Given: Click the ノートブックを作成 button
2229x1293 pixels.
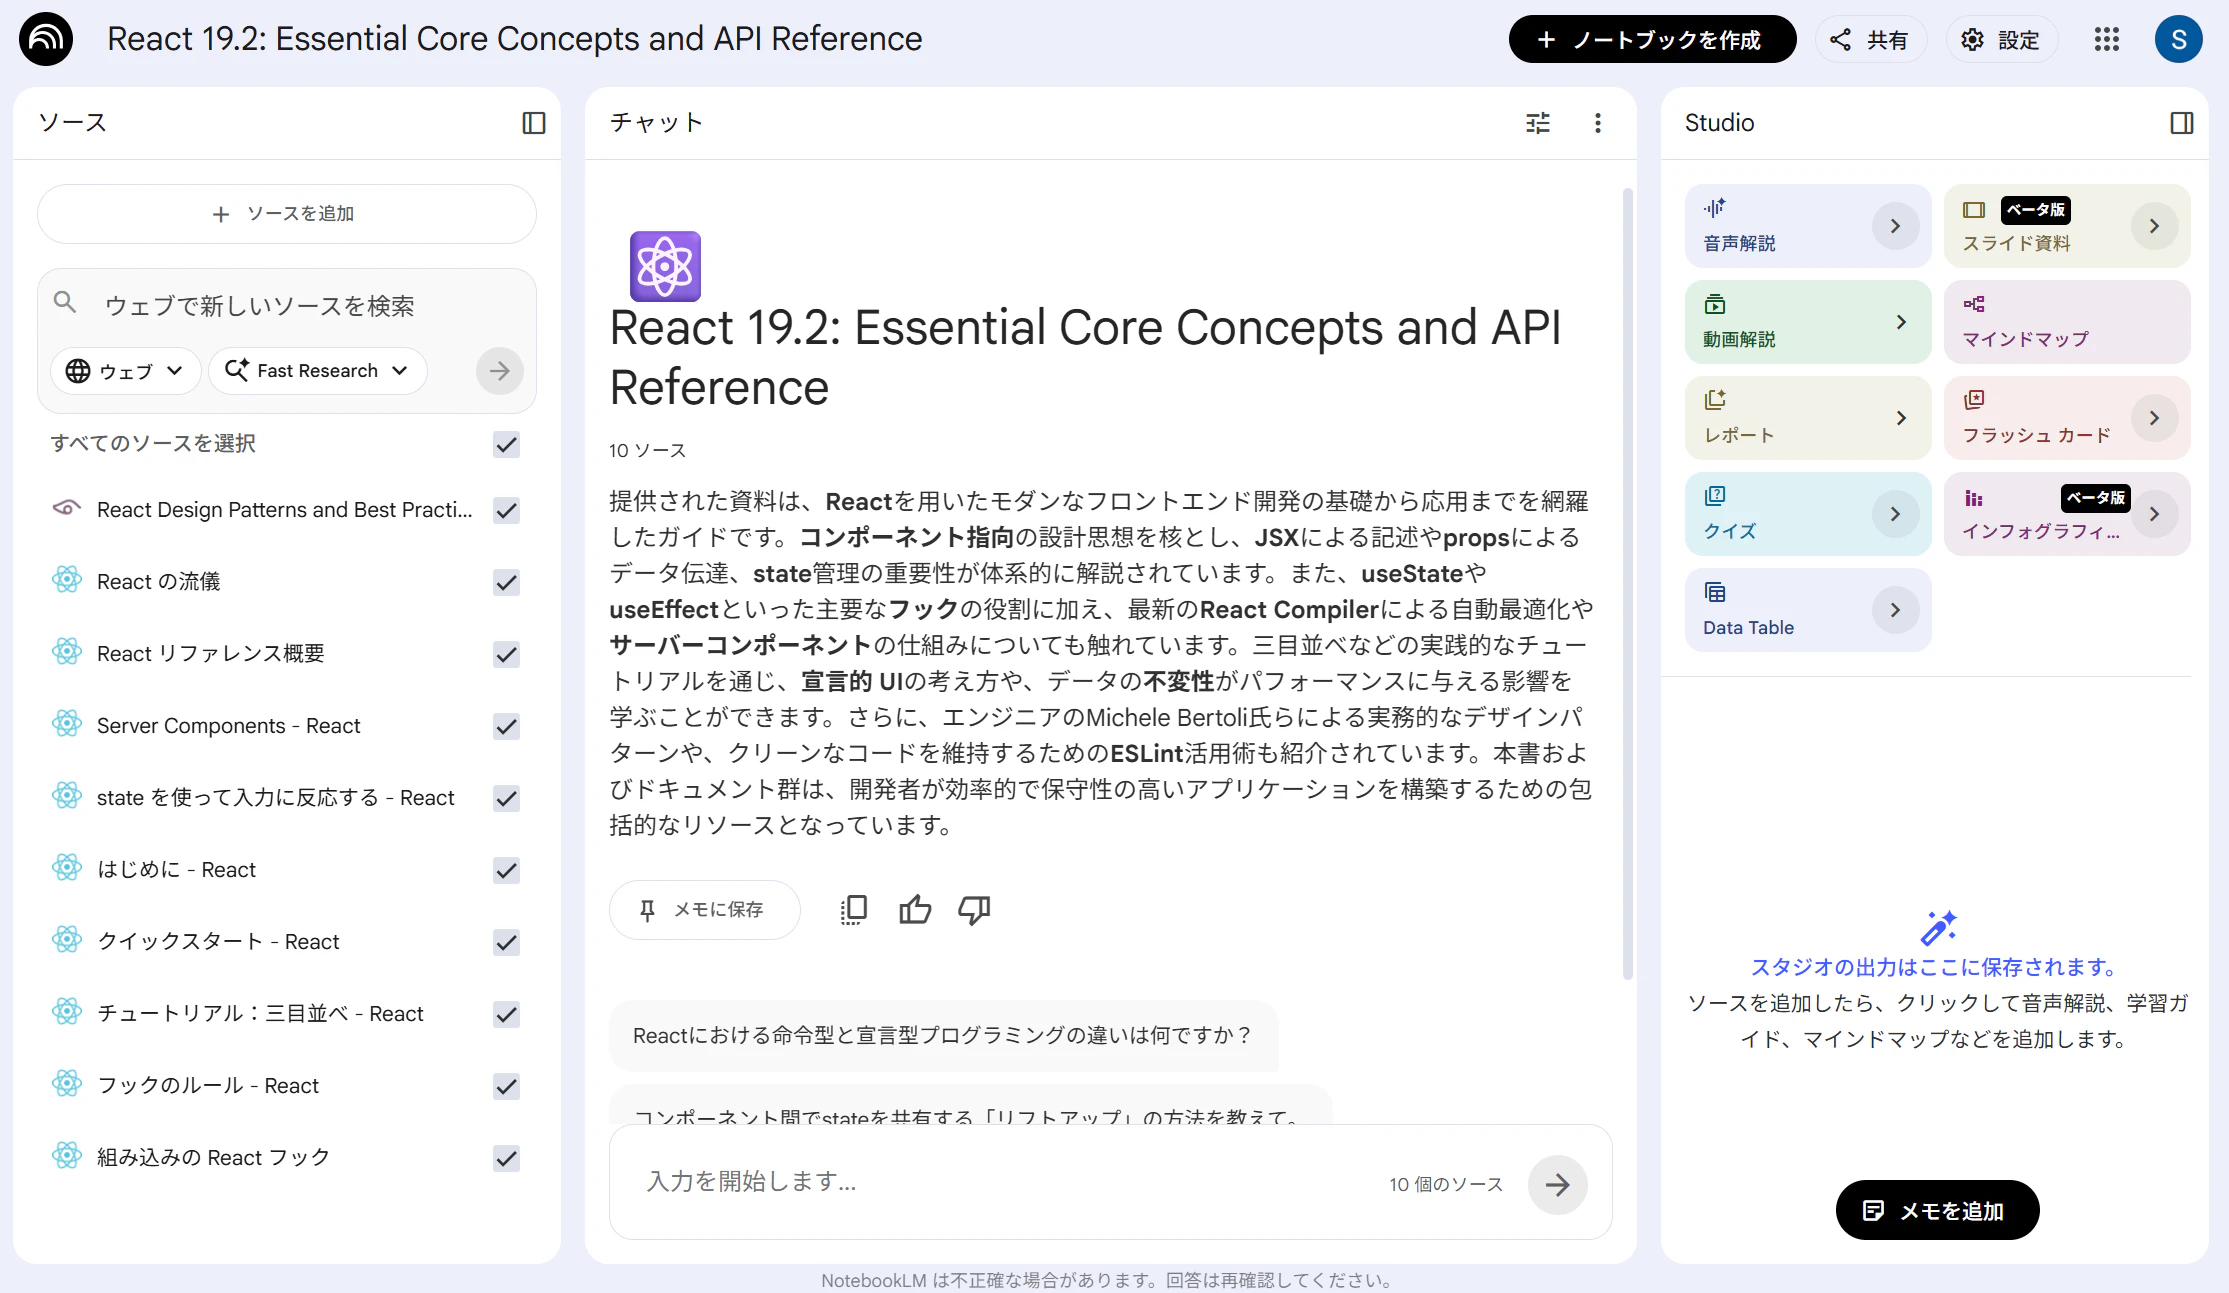Looking at the screenshot, I should click(x=1652, y=39).
